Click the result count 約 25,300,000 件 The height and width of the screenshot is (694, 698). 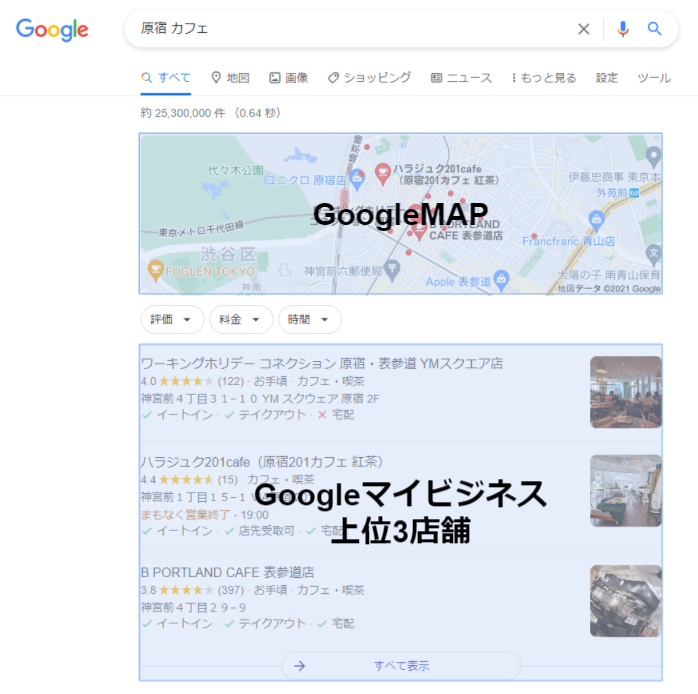183,113
